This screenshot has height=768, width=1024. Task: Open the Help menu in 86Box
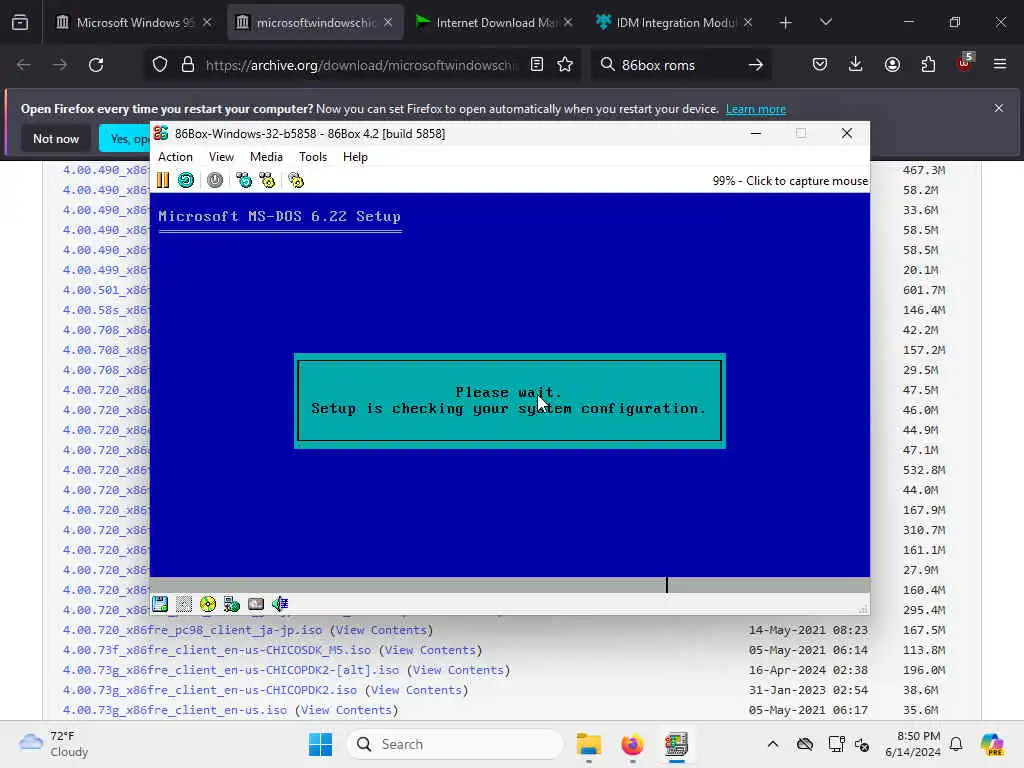(x=355, y=157)
